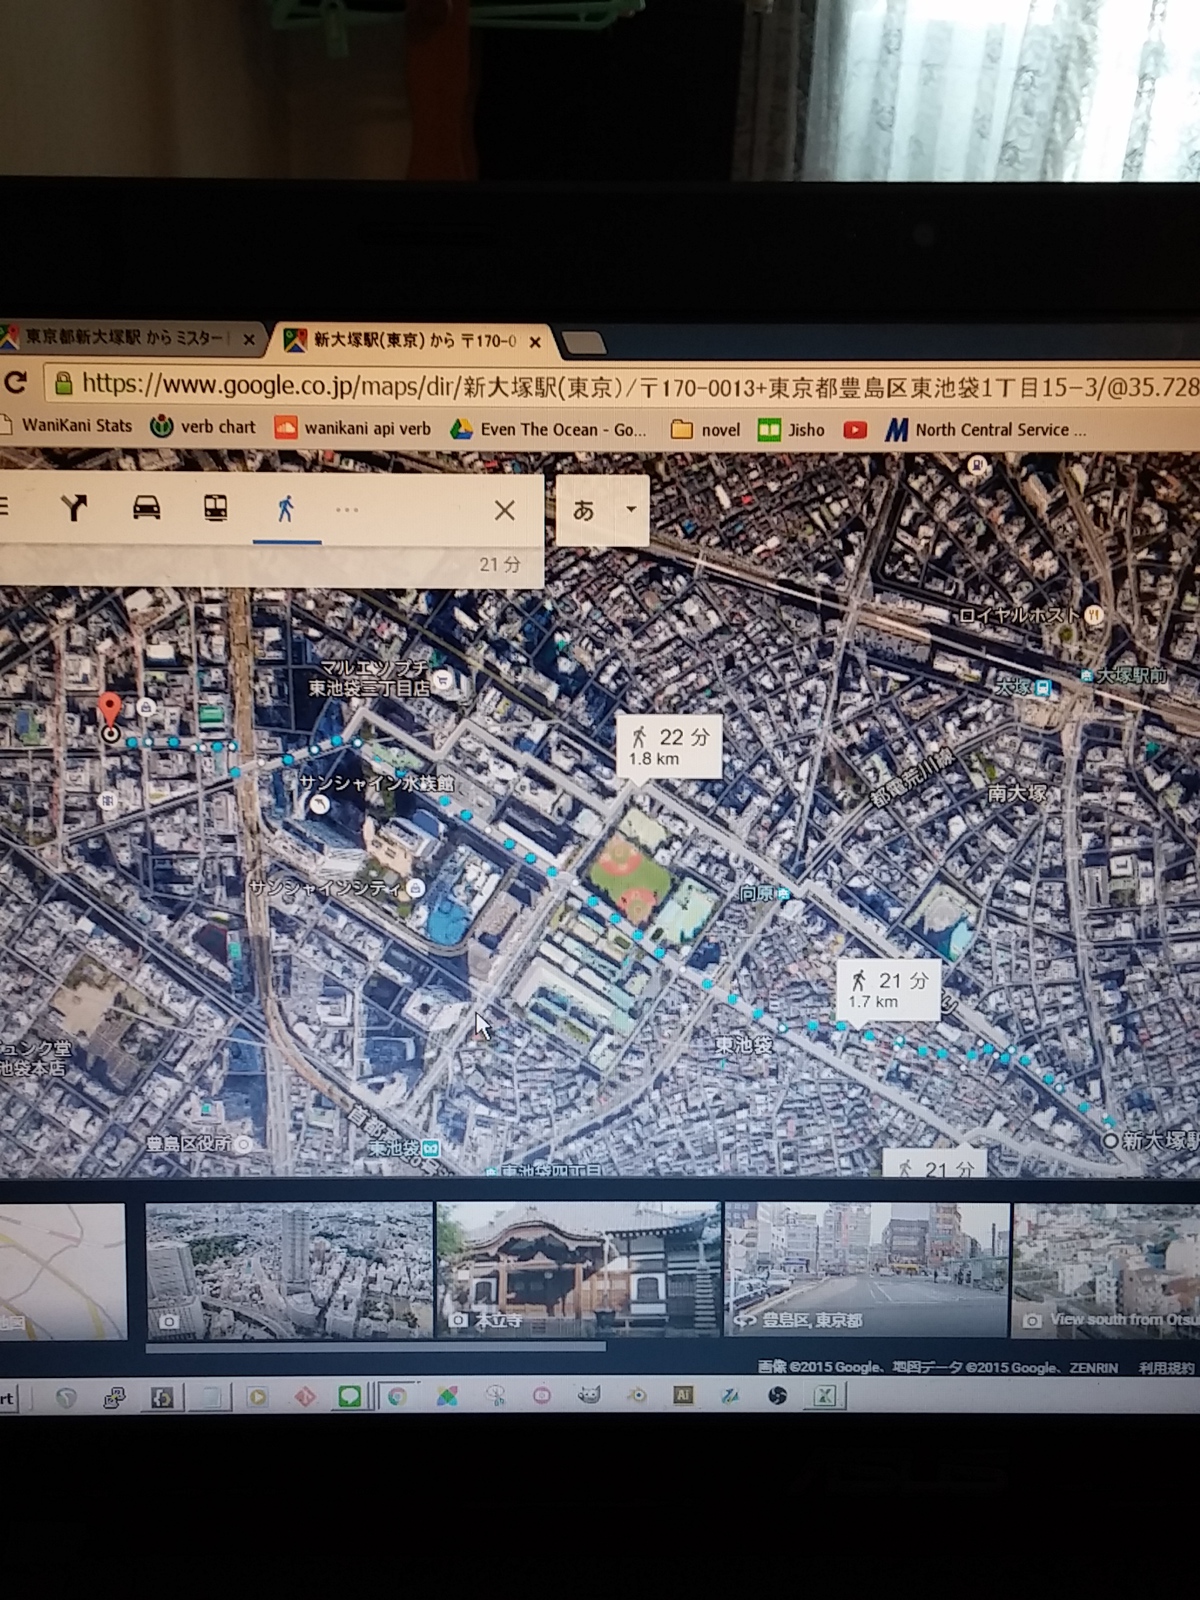Open the Illustrator taskbar icon

684,1395
